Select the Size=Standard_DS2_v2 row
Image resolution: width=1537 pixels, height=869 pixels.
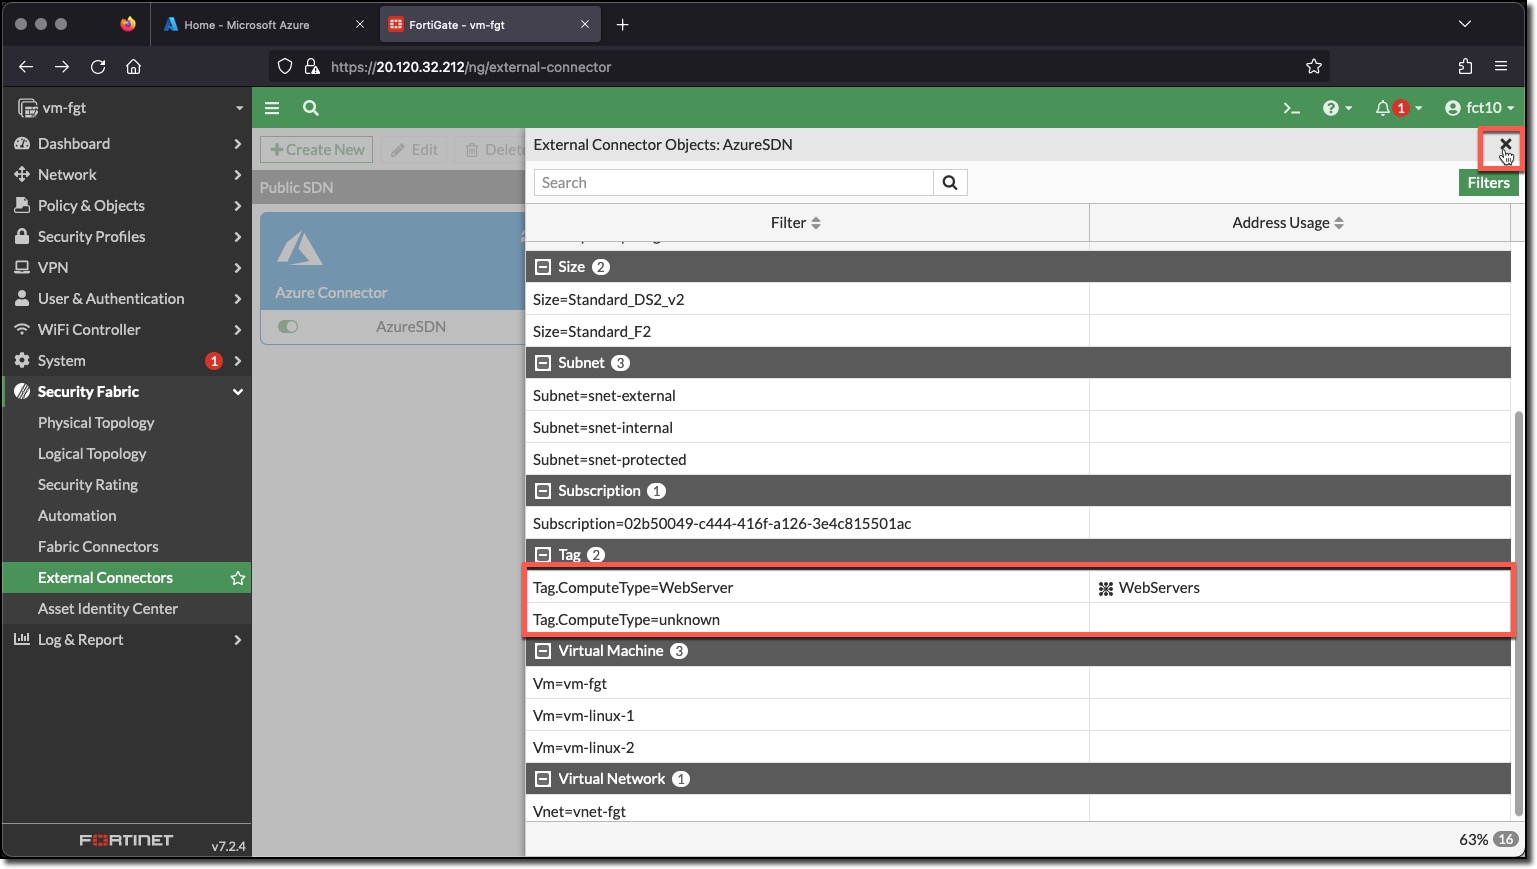(1018, 300)
